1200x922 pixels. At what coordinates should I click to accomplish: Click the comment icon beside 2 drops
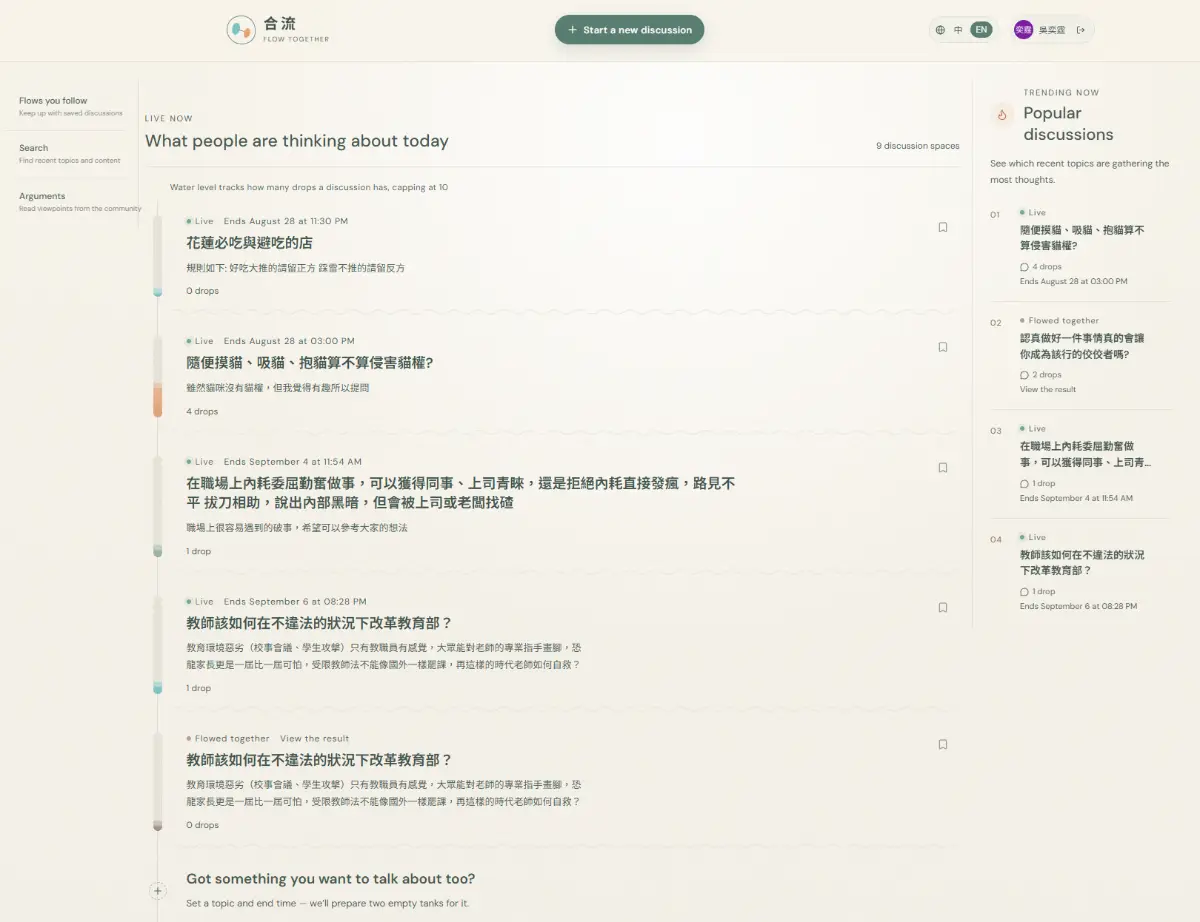pos(1024,375)
